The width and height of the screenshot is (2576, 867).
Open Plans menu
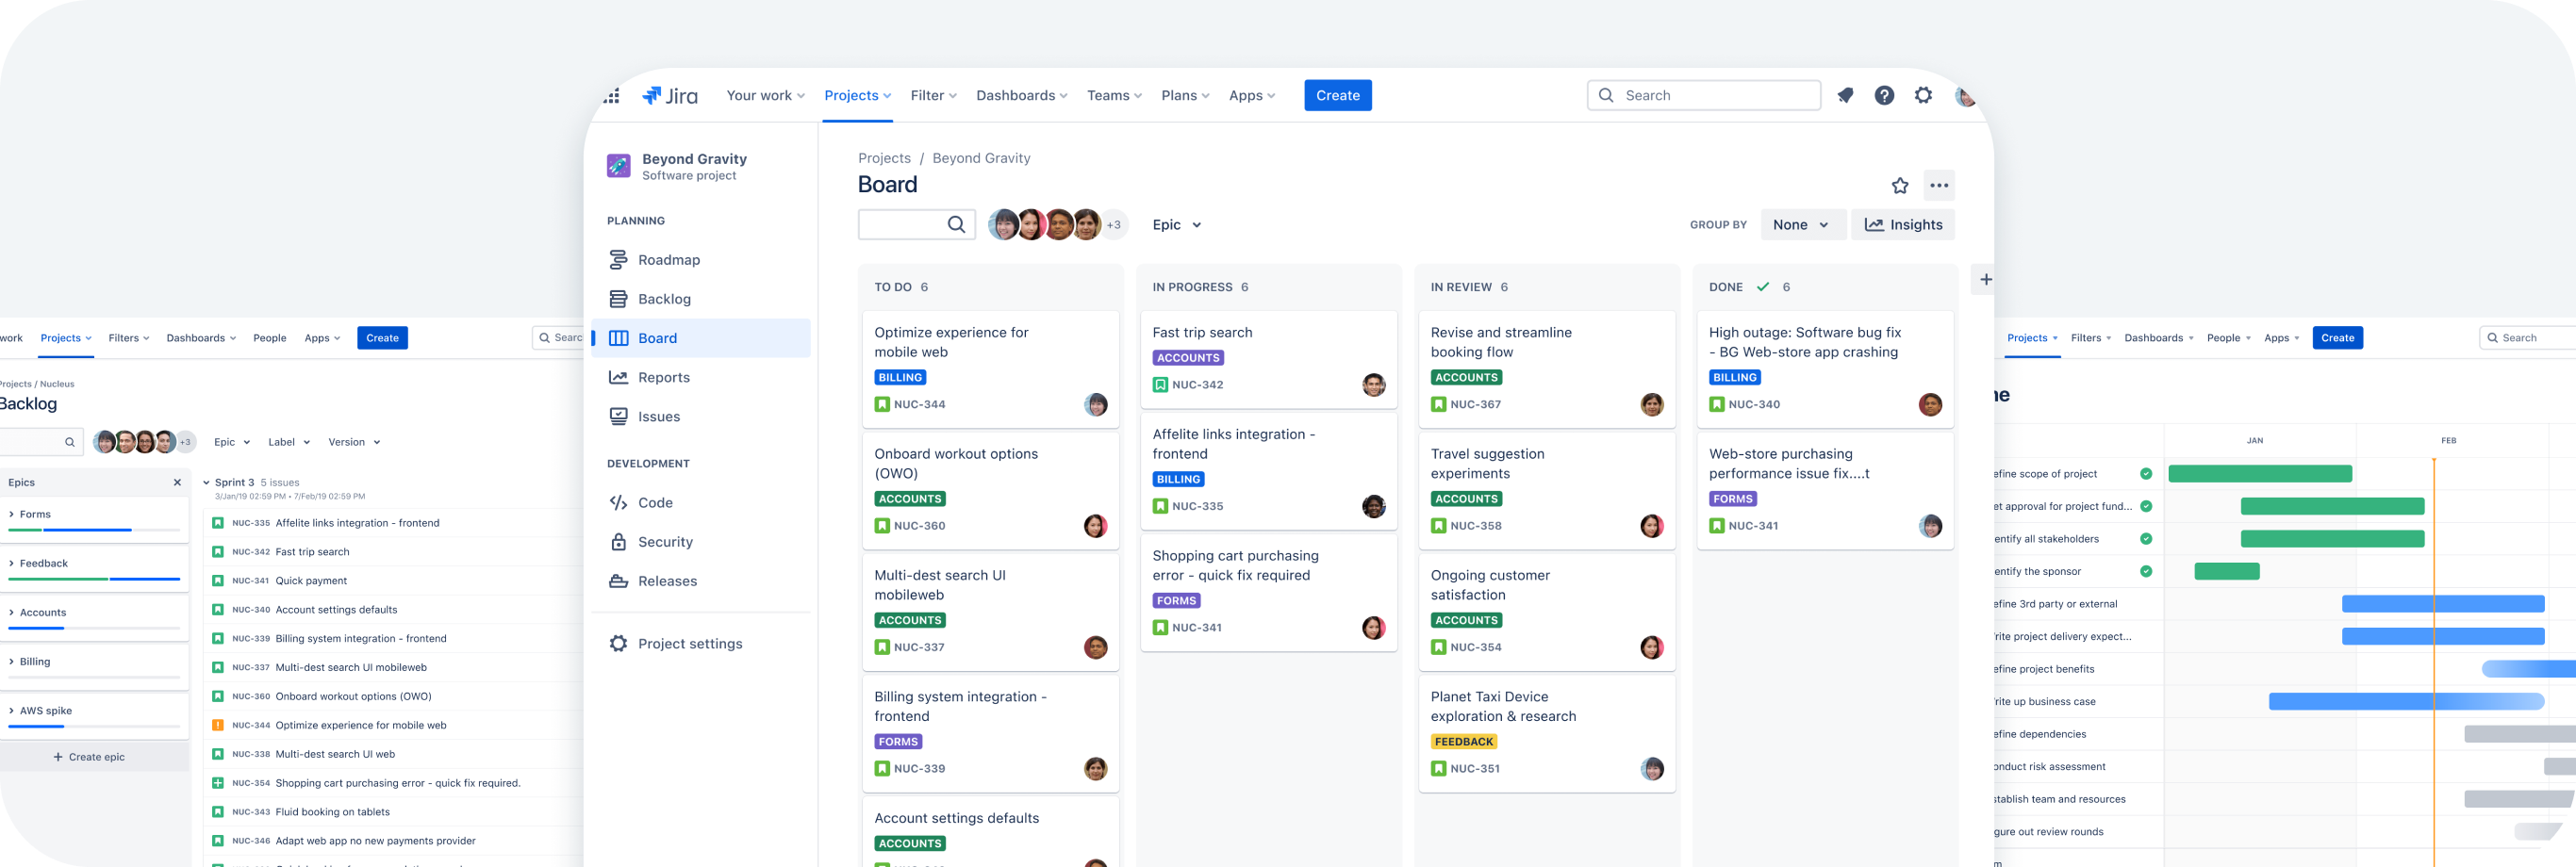tap(1185, 95)
